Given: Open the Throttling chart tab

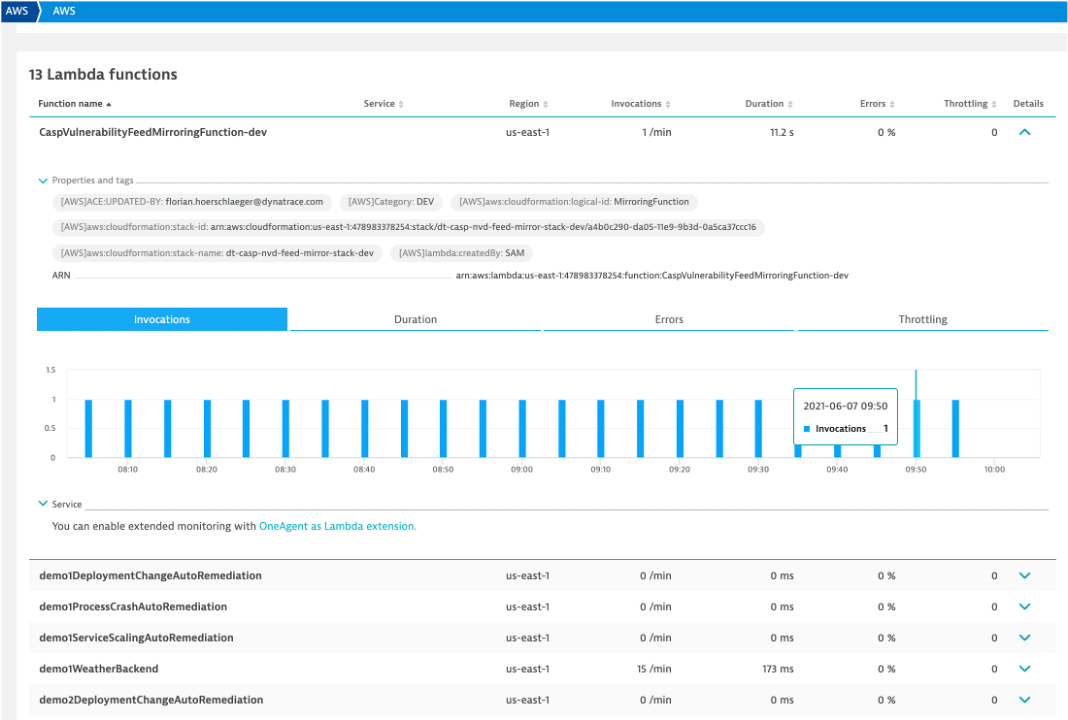Looking at the screenshot, I should pos(922,320).
